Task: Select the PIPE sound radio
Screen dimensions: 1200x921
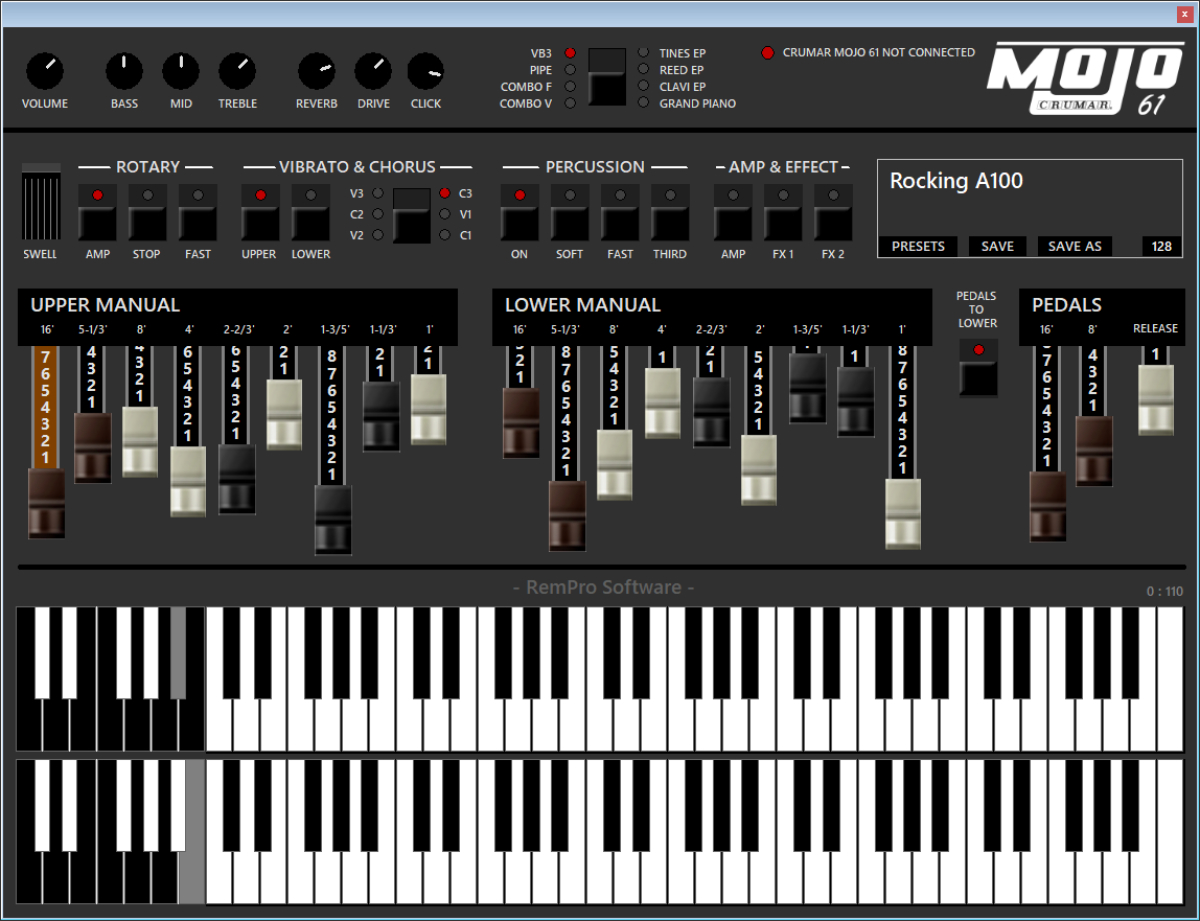Action: tap(570, 70)
